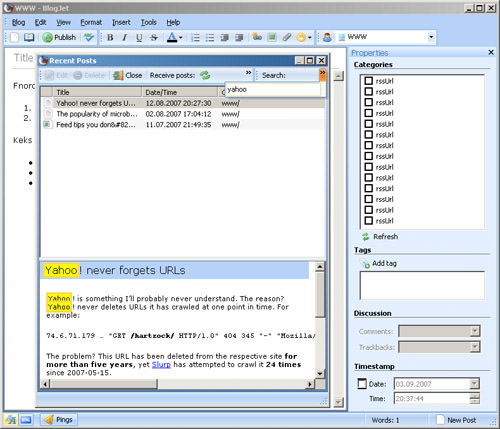Adjust the Time spinner arrows
500x429 pixels.
475,398
